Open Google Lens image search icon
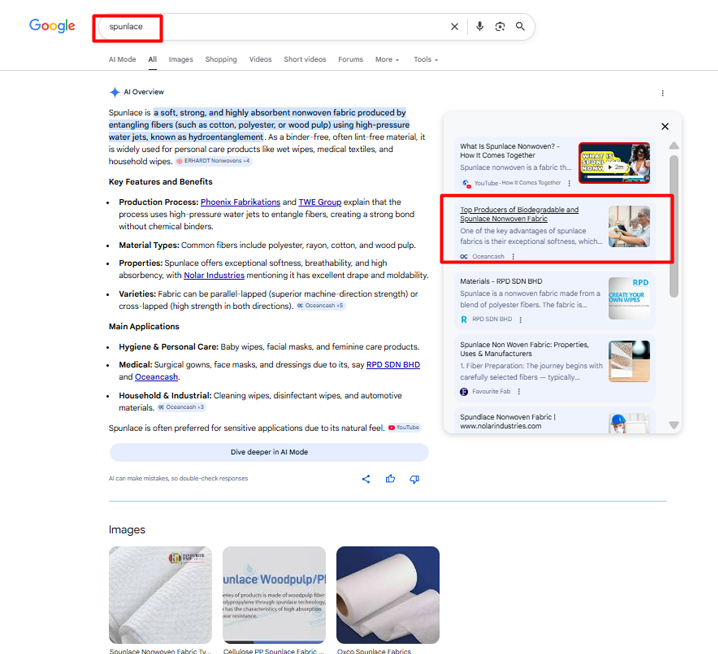 [500, 27]
